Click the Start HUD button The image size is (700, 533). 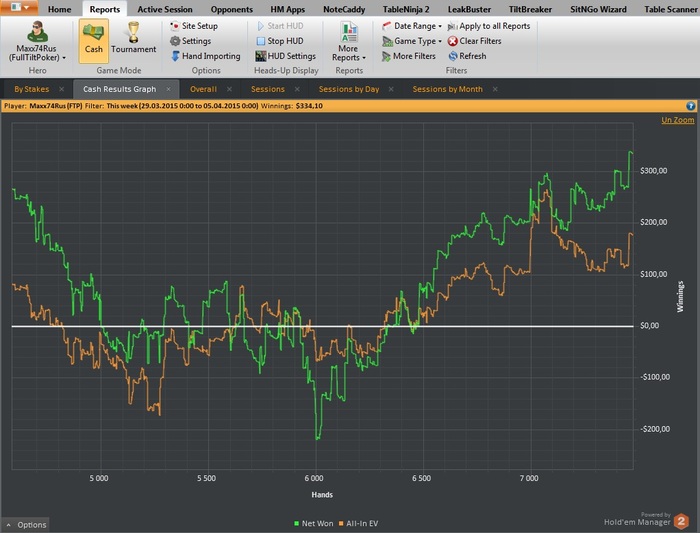click(280, 26)
